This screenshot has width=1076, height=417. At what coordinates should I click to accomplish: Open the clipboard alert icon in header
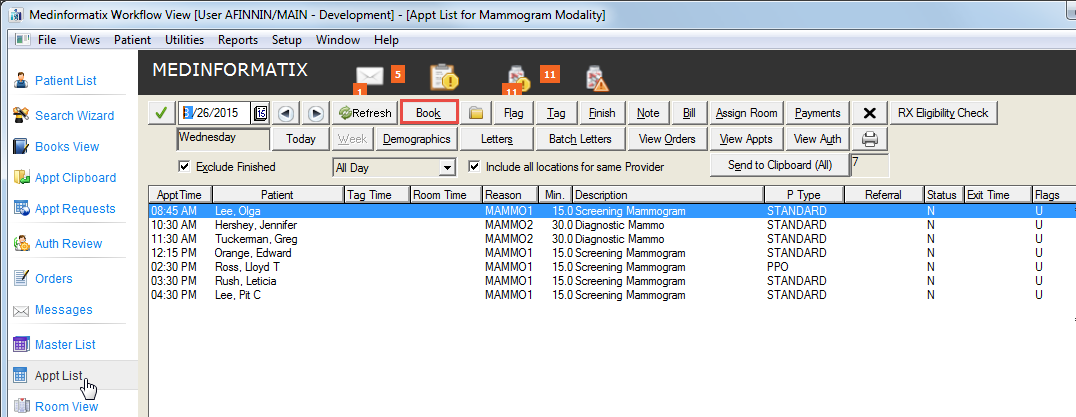[444, 77]
